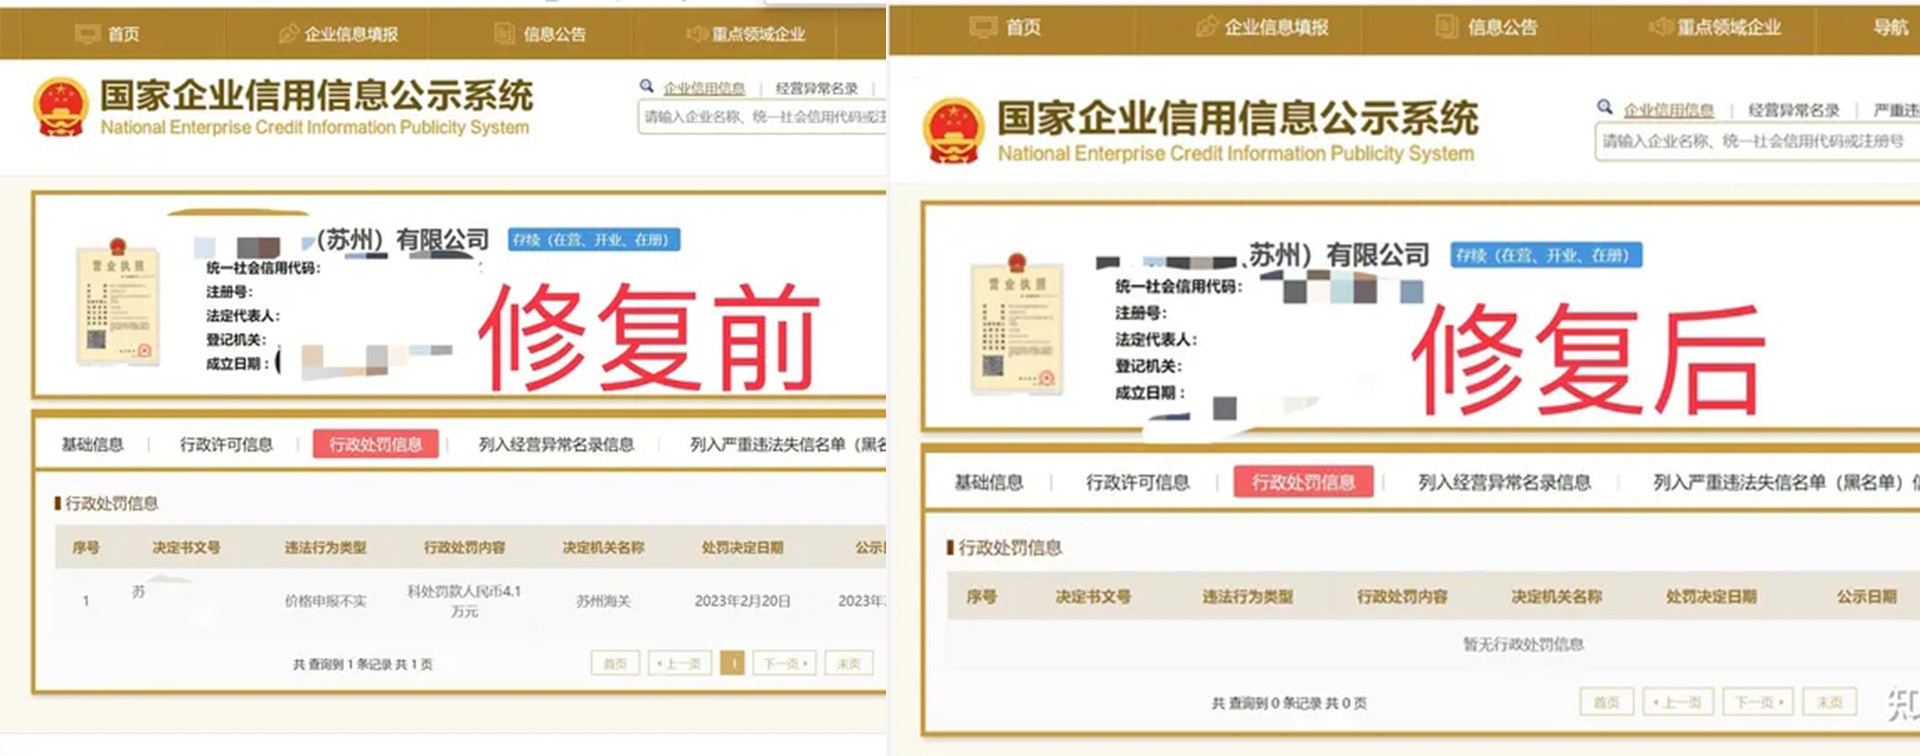This screenshot has width=1920, height=756.
Task: Open 首页 in the left screenshot navigation
Action: coord(124,34)
